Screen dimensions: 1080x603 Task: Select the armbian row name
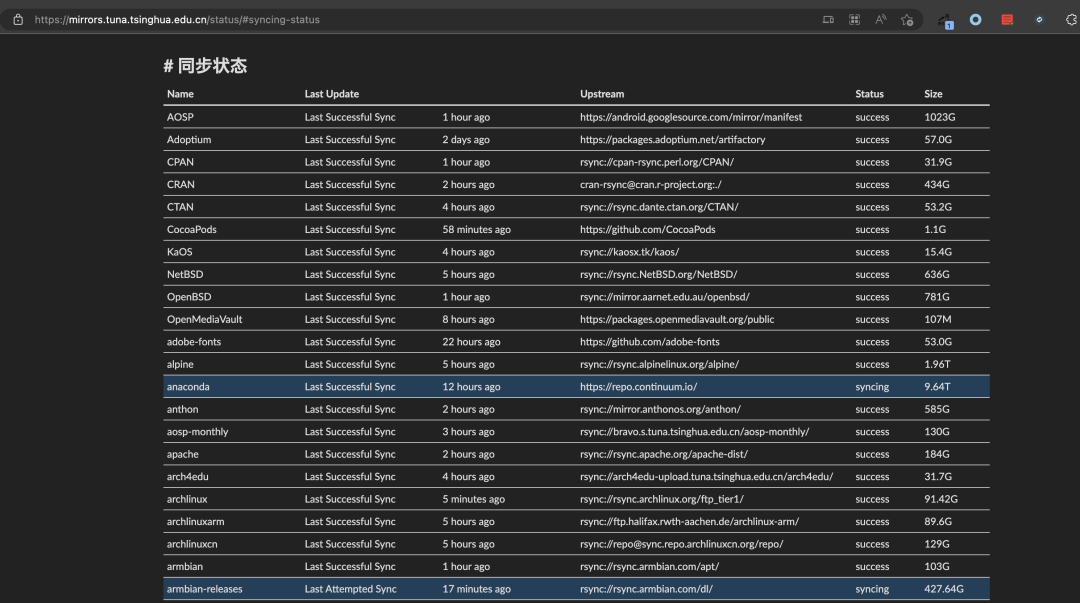click(x=185, y=566)
